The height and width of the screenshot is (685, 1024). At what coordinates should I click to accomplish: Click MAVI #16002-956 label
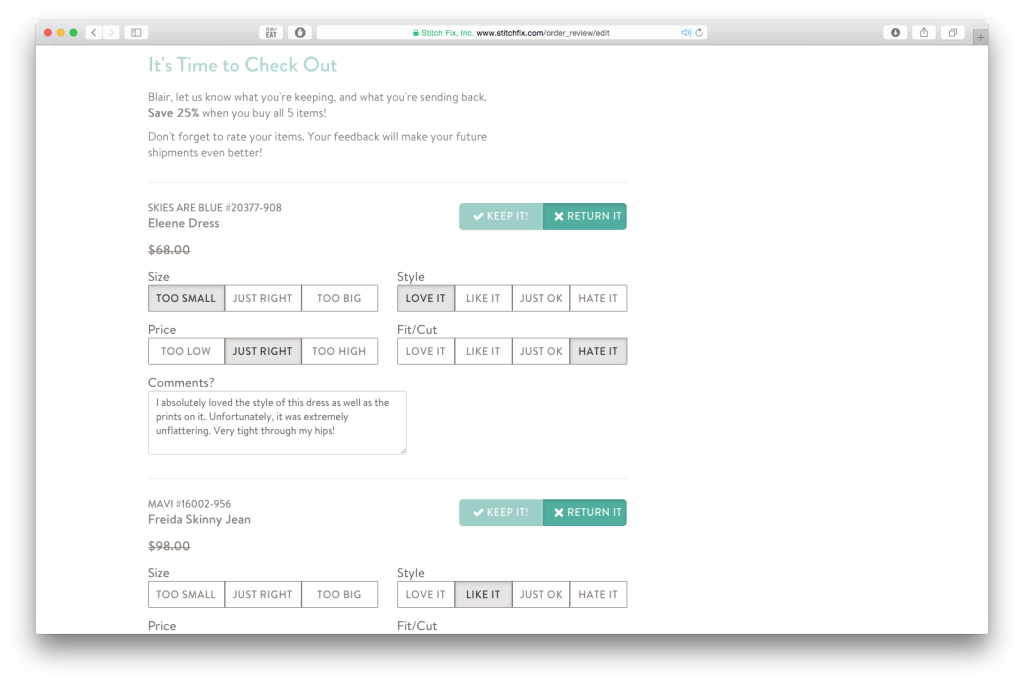(189, 504)
